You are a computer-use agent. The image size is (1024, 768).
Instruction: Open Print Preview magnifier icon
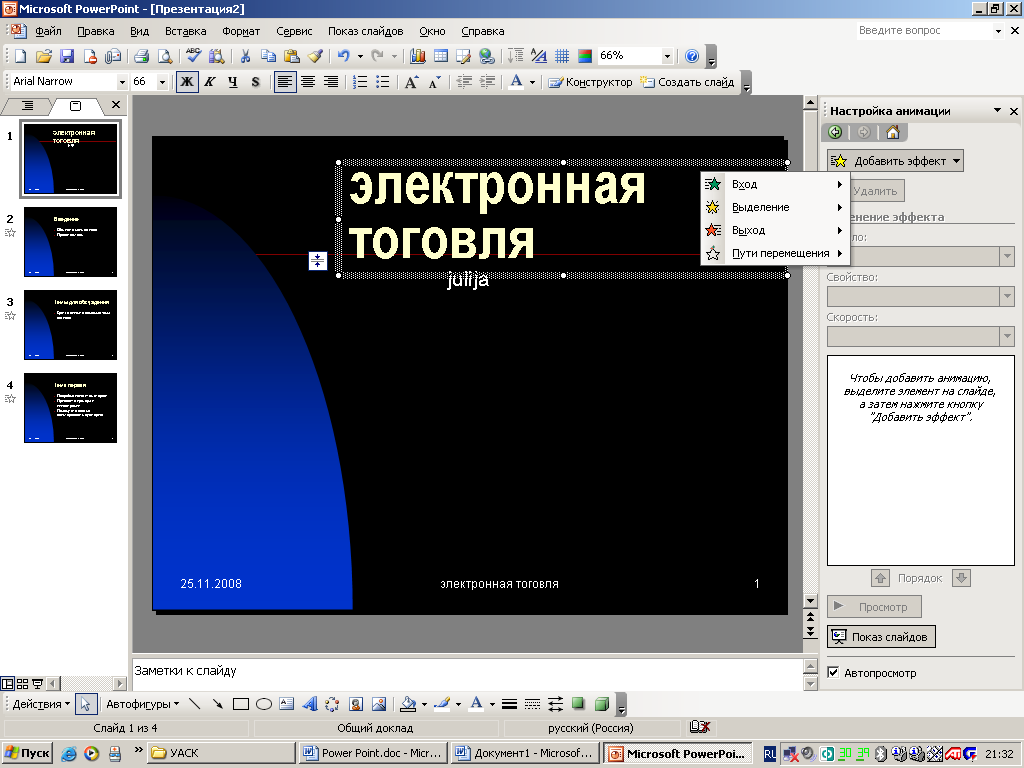[x=165, y=56]
